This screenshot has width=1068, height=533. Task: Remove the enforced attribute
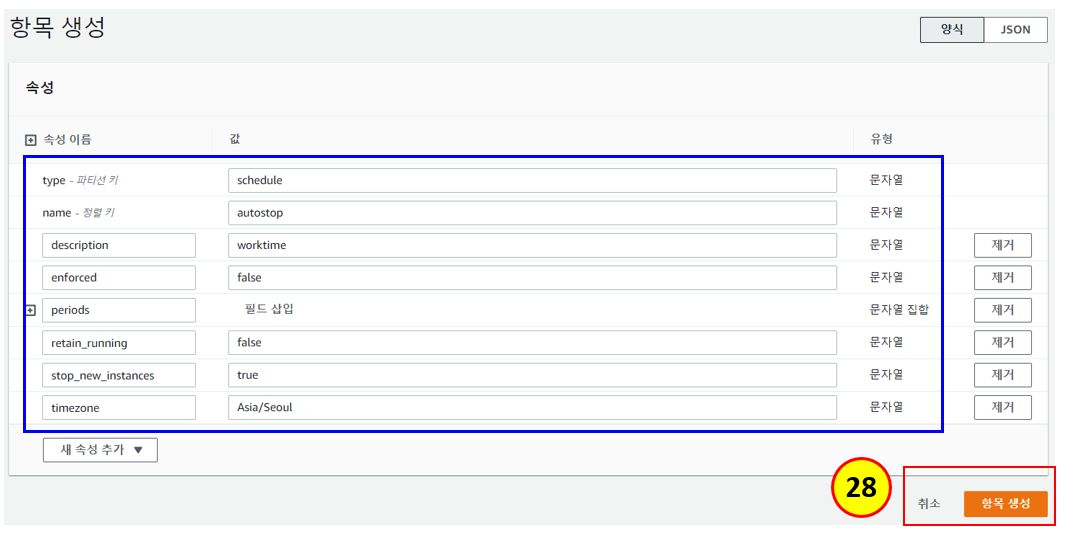tap(1003, 278)
